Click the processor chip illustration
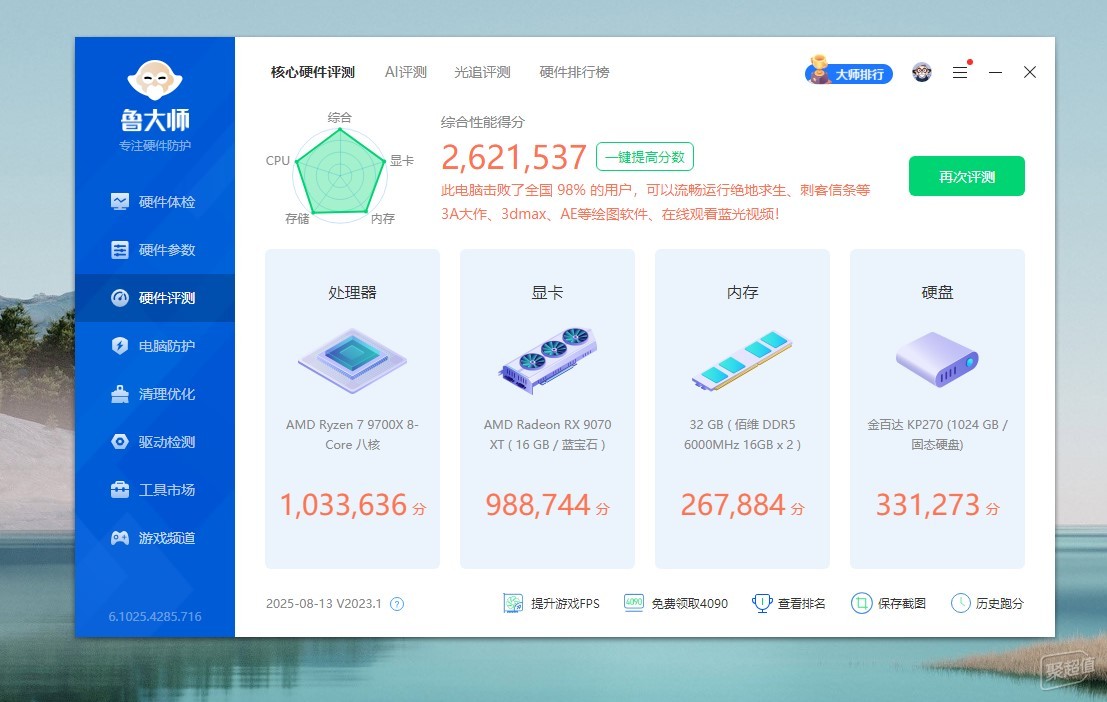 352,360
